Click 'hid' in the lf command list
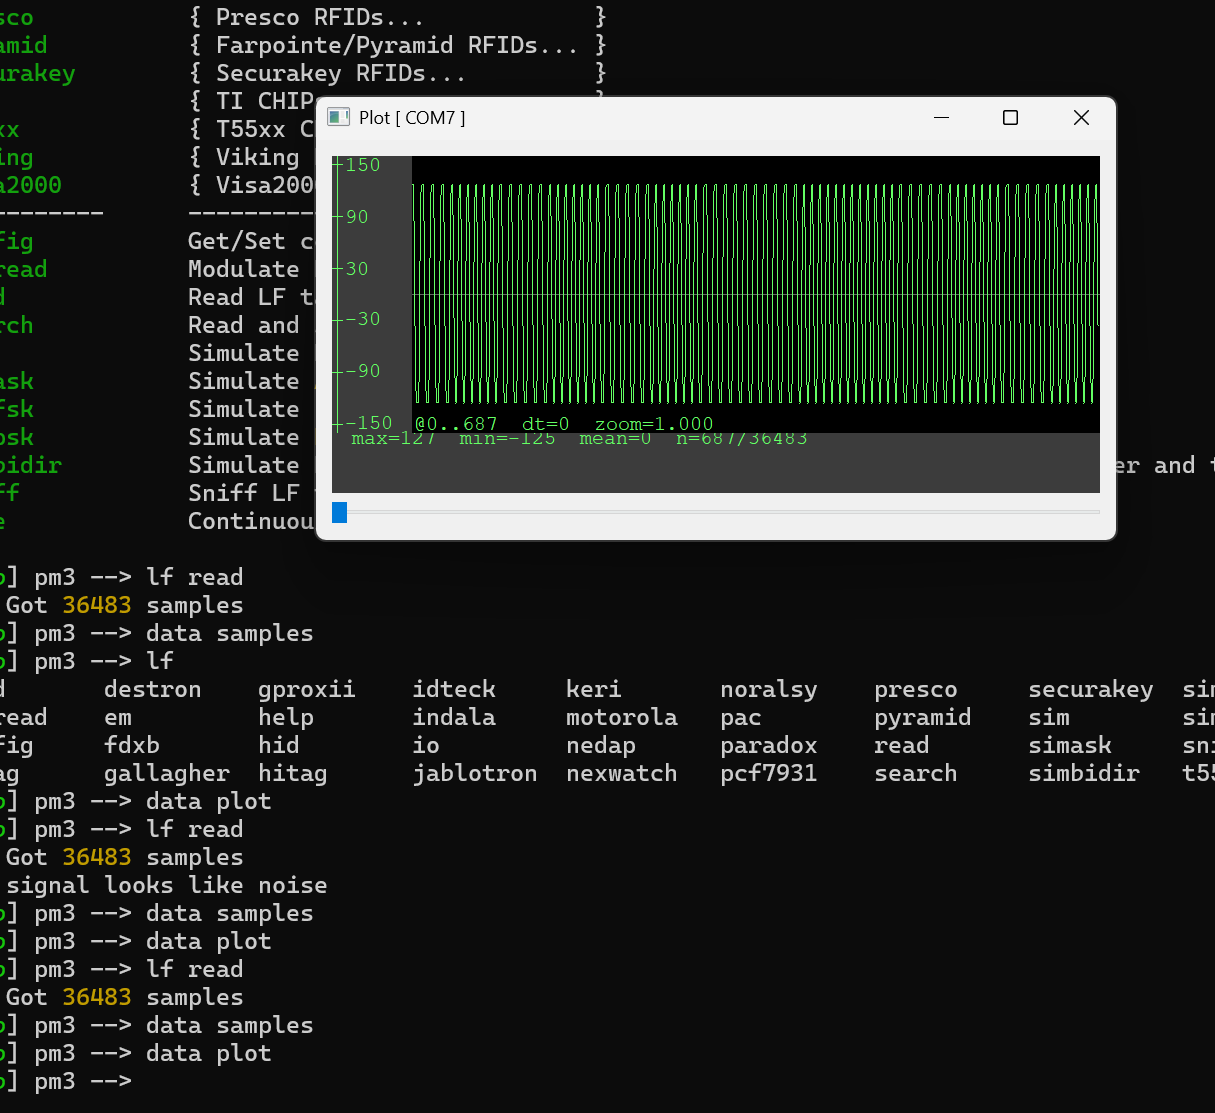Viewport: 1215px width, 1113px height. point(279,746)
